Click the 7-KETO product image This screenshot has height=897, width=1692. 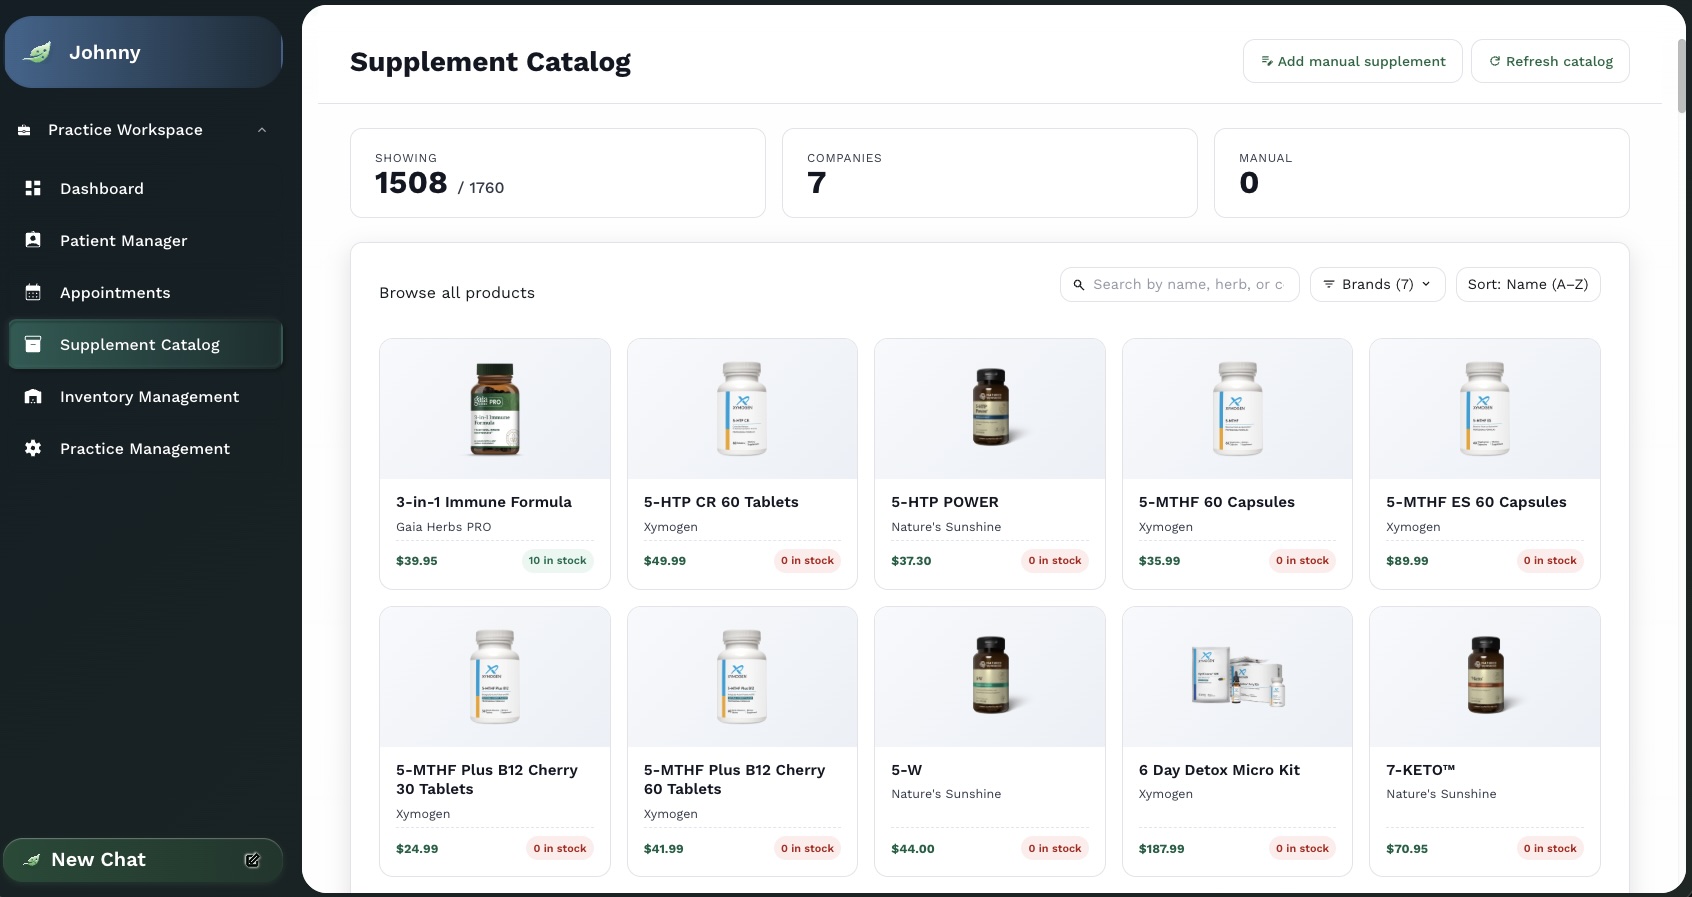[1485, 677]
